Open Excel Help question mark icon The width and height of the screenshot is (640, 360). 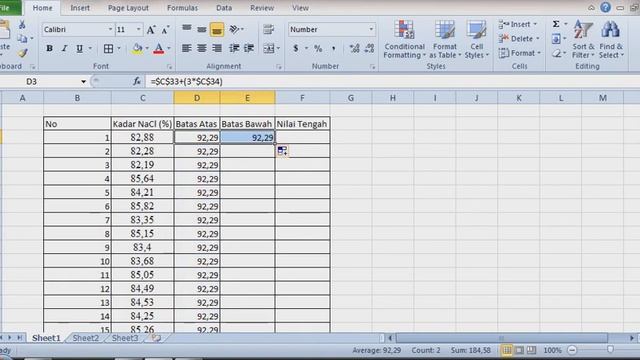[x=606, y=7]
